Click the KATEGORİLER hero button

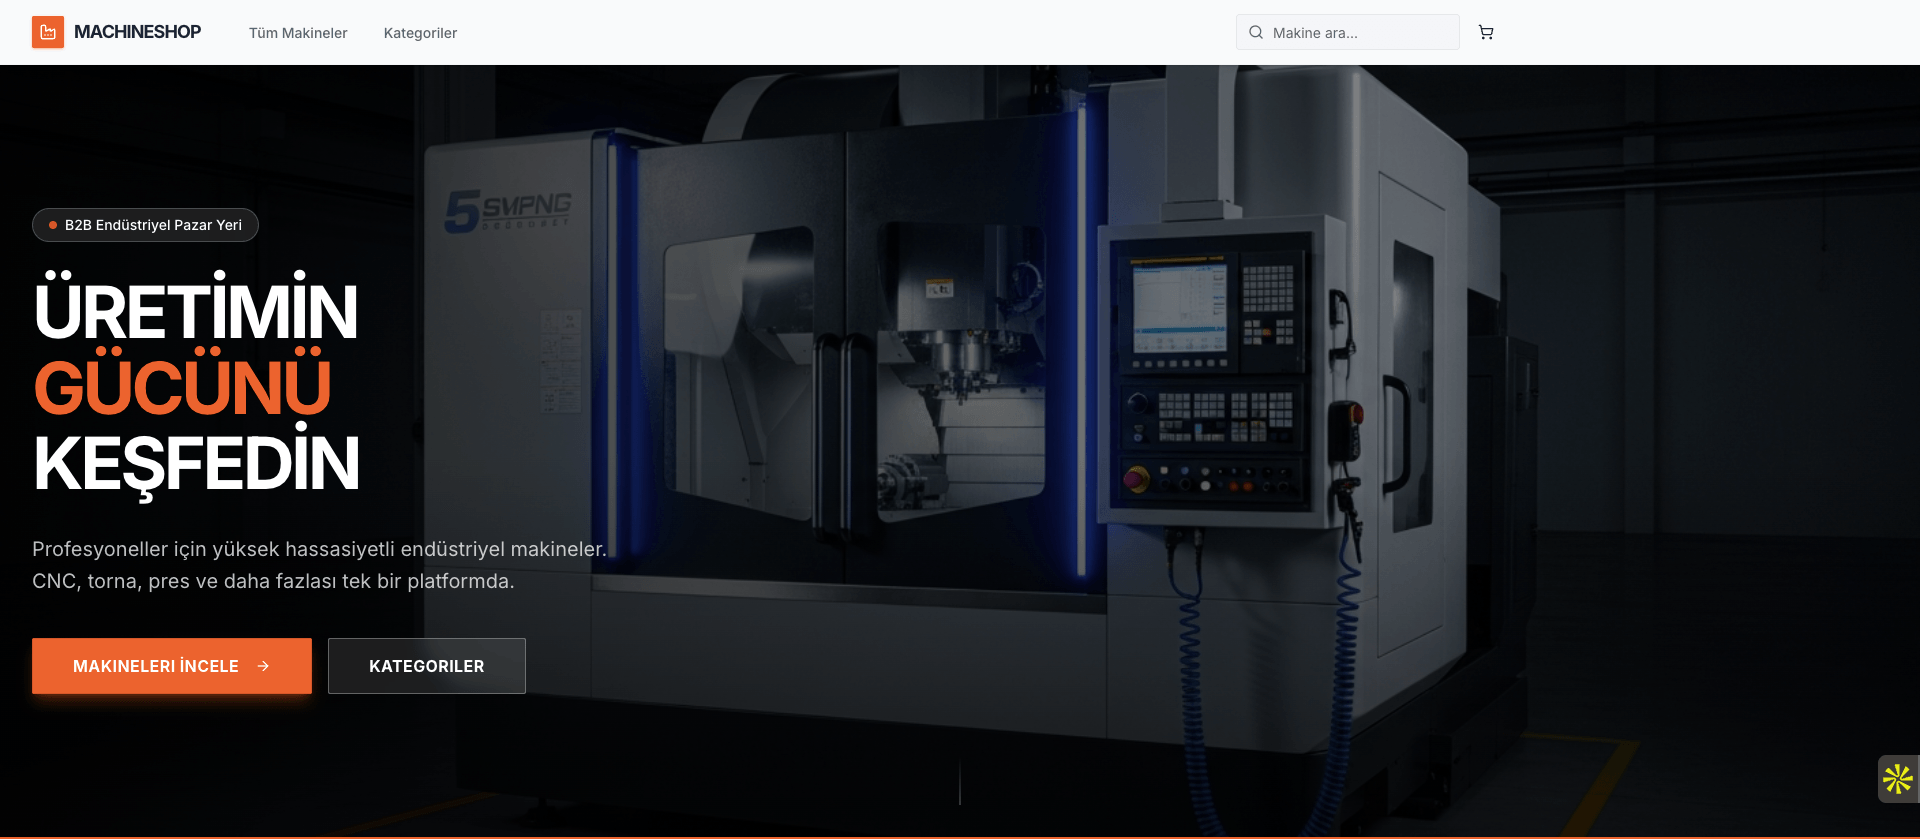(x=427, y=666)
